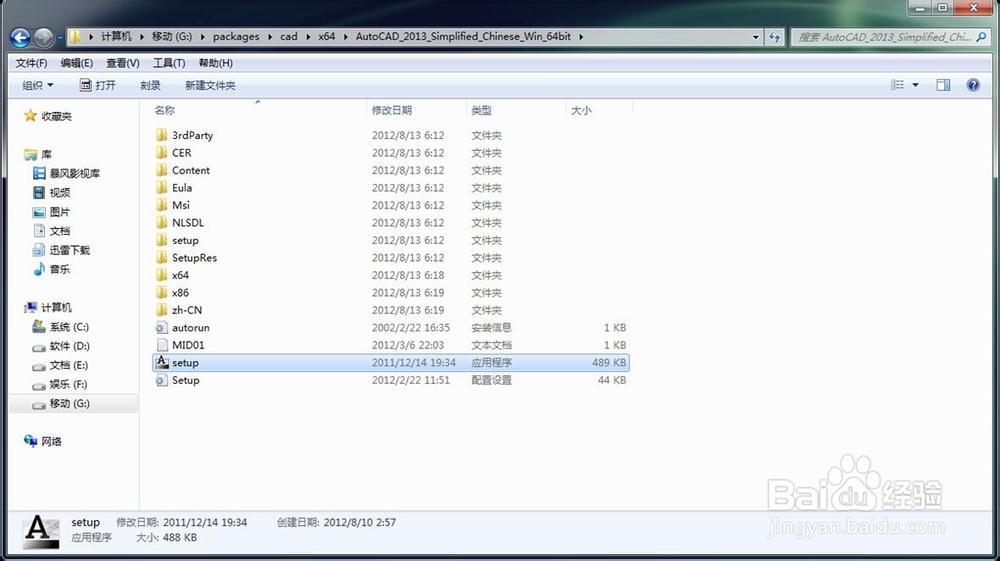
Task: Open the 工具(T) menu
Action: pyautogui.click(x=169, y=63)
